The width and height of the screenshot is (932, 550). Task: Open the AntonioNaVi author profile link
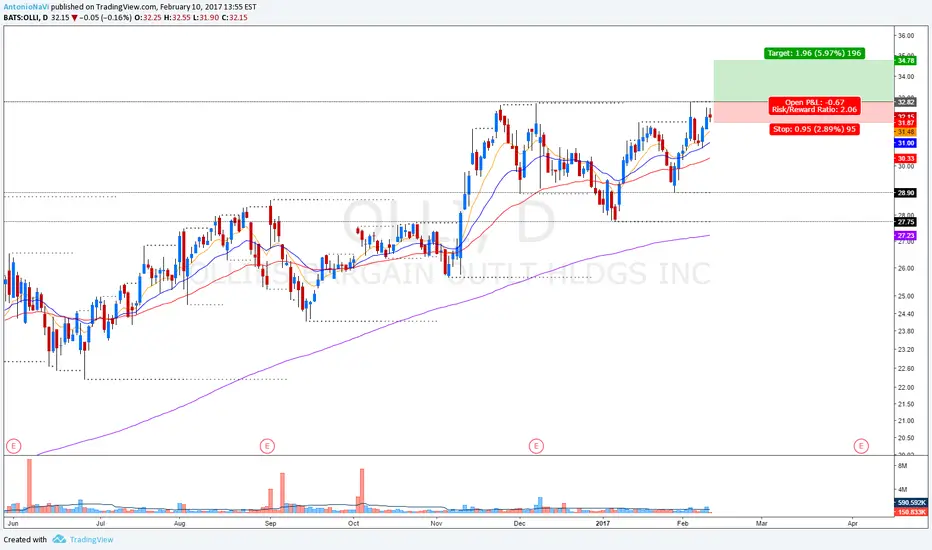coord(26,7)
